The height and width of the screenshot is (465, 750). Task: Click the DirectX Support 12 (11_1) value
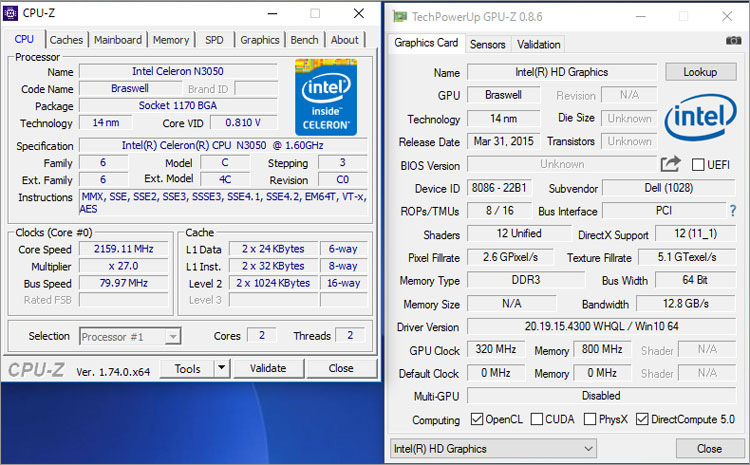point(695,233)
